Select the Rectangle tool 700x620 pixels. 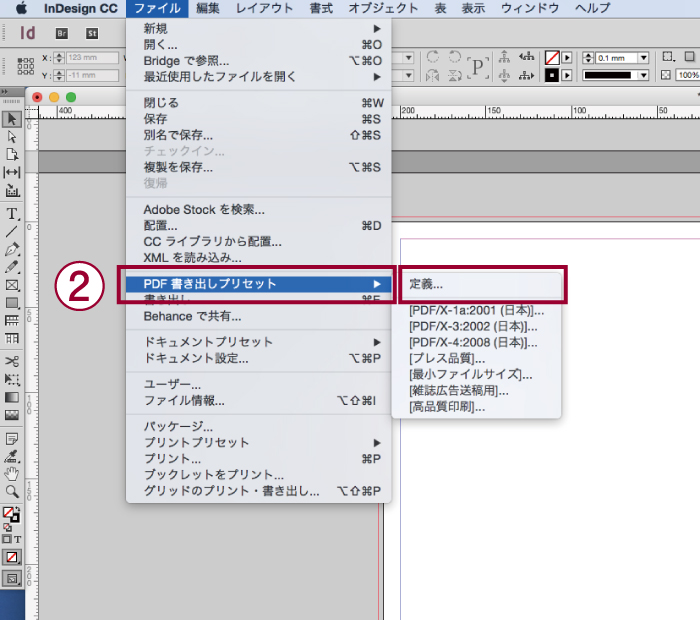(12, 303)
